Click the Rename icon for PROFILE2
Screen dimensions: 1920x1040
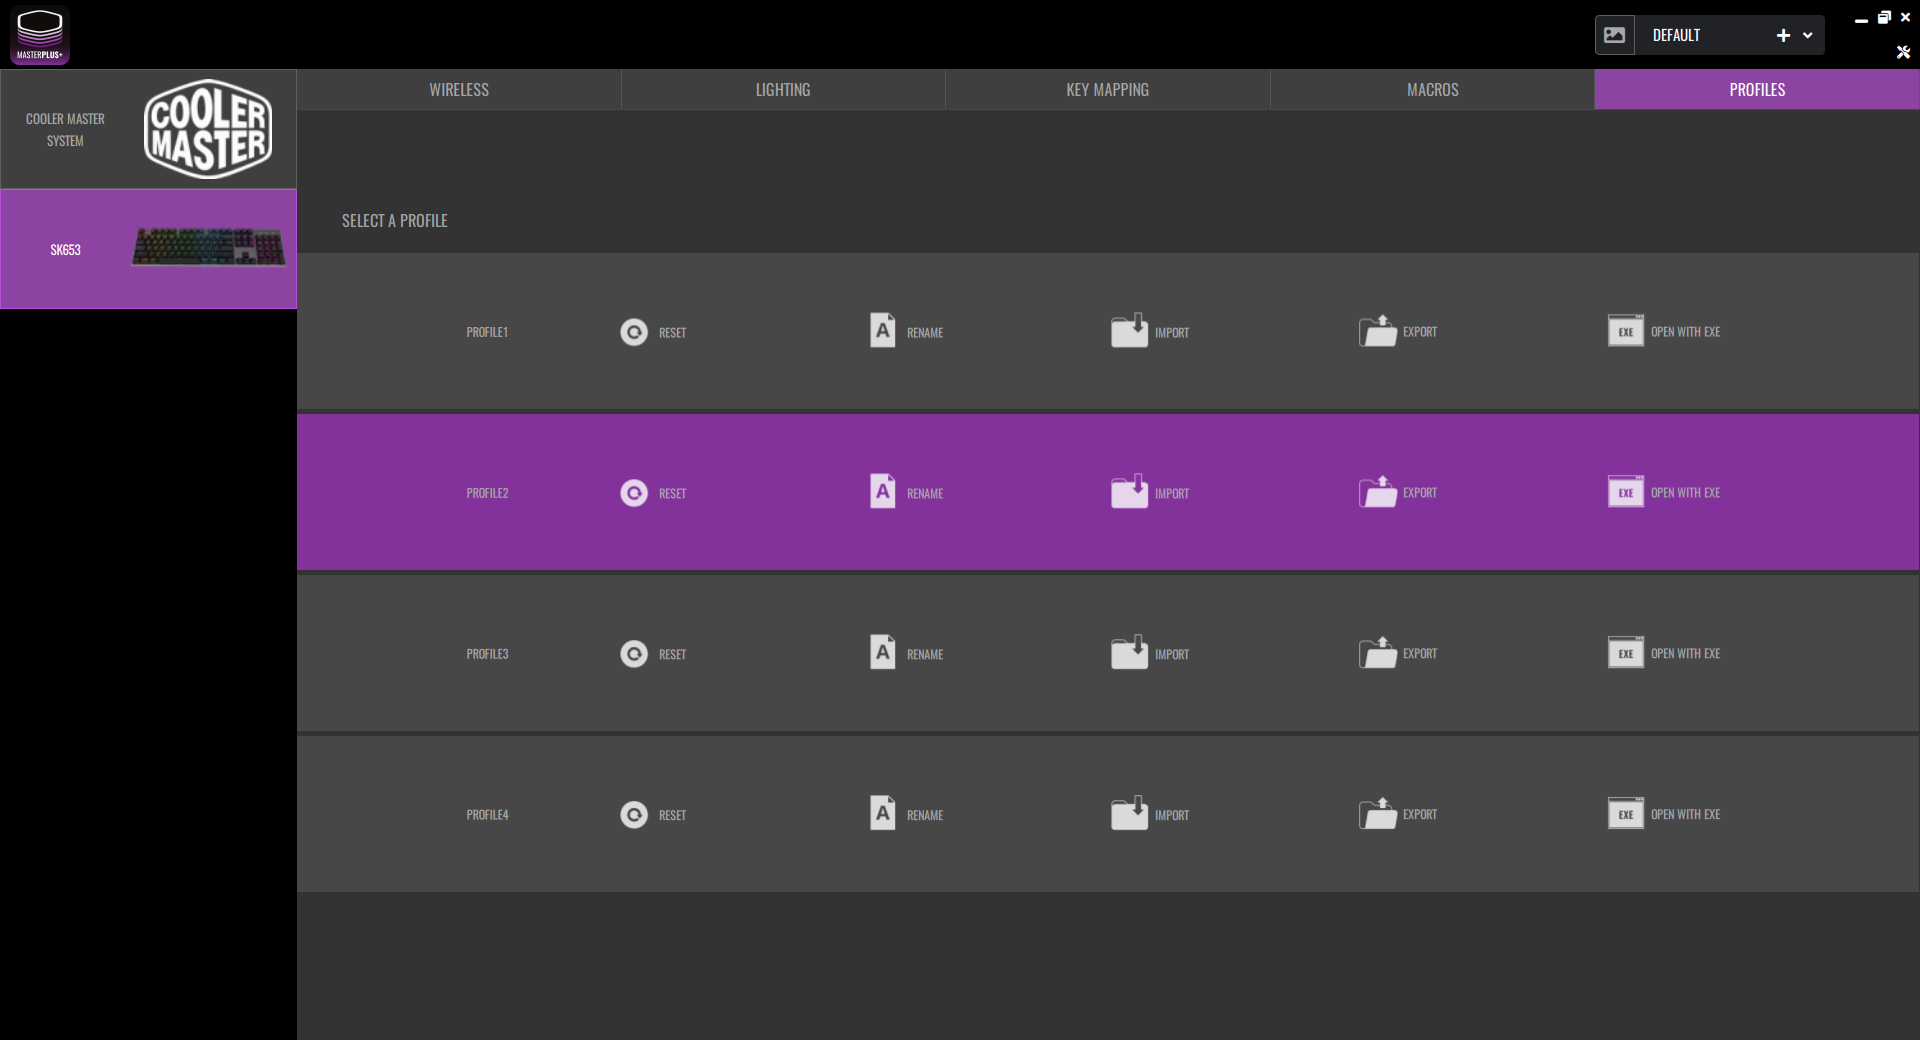883,492
